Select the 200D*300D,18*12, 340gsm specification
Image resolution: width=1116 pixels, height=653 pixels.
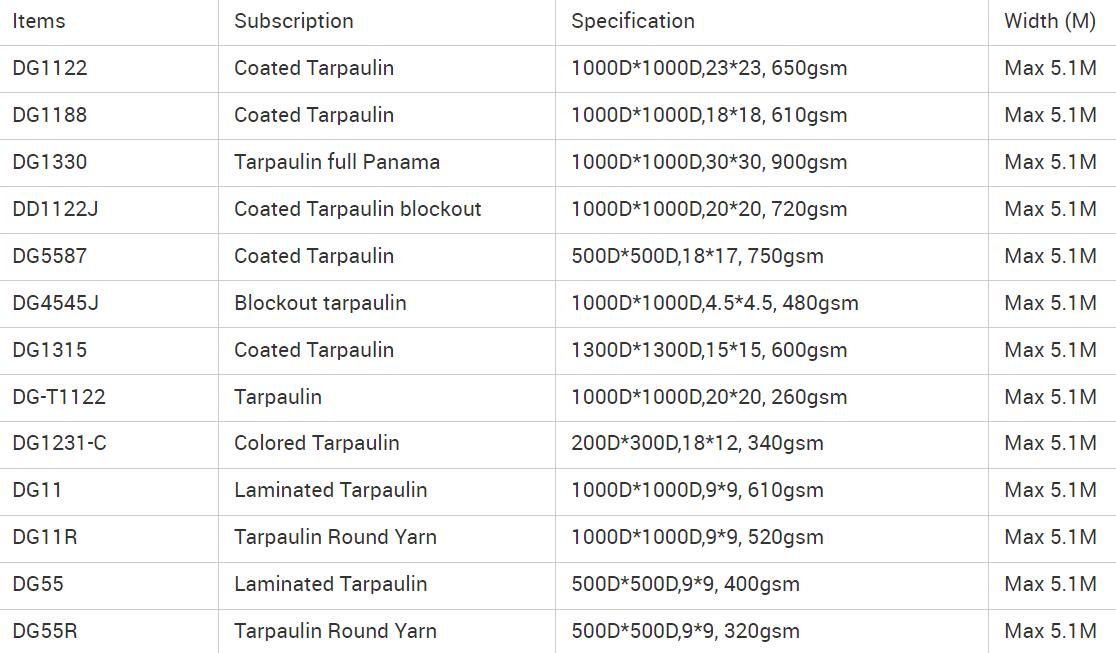(x=697, y=443)
